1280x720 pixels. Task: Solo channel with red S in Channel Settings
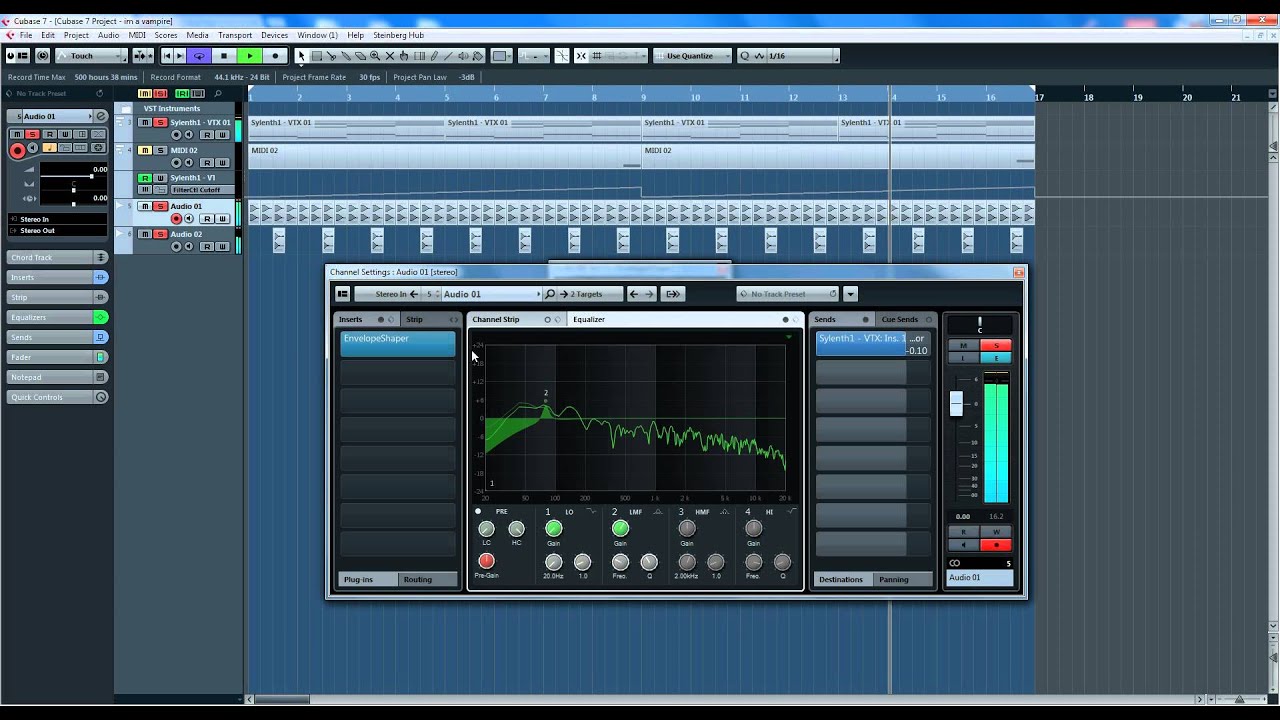click(996, 345)
